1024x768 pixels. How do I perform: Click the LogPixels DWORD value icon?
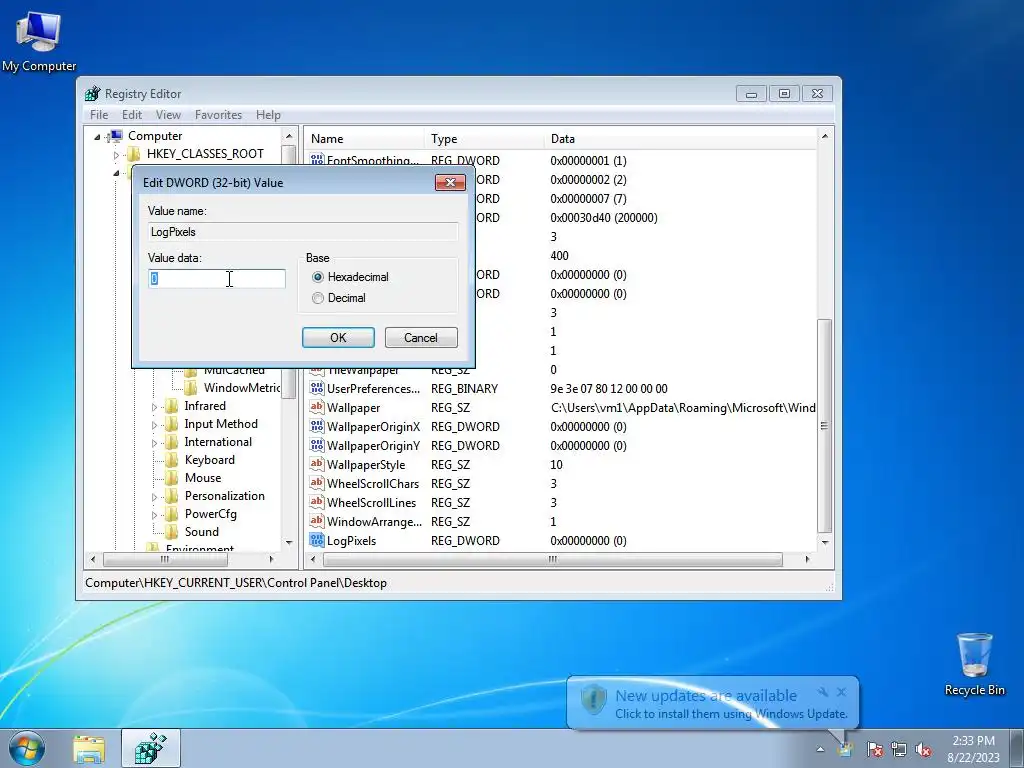tap(317, 540)
